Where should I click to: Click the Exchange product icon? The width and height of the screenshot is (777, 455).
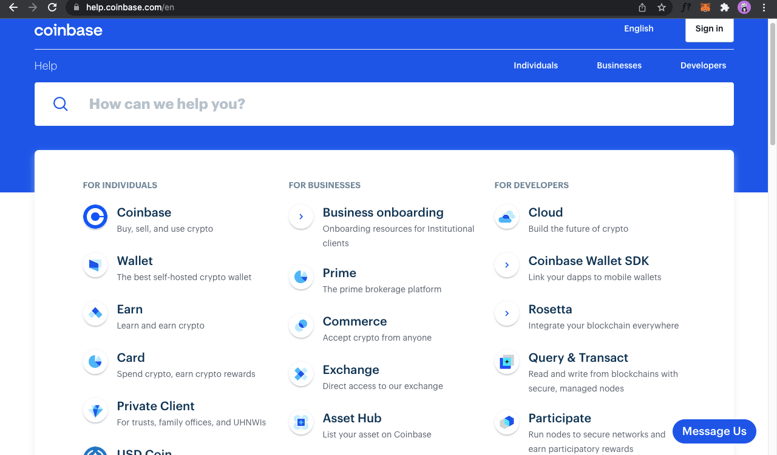(x=301, y=374)
